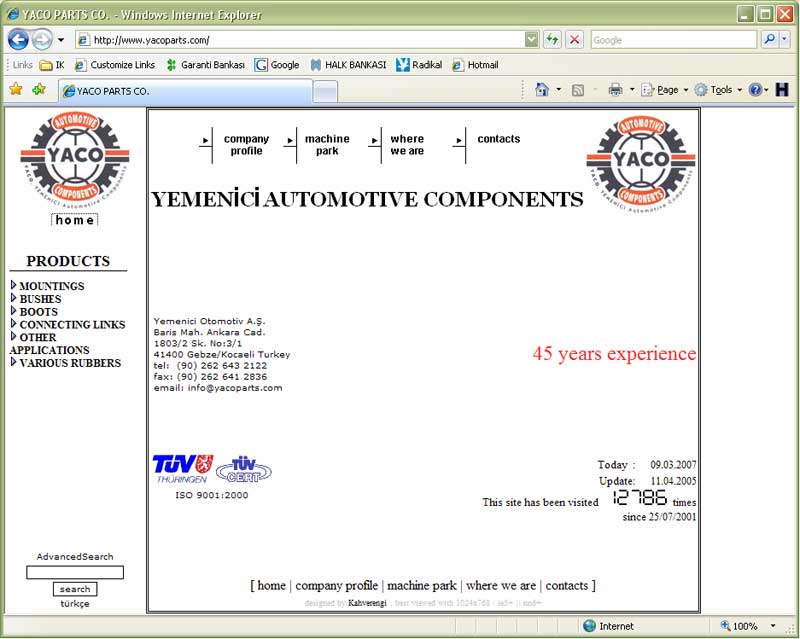
Task: Expand the Print dropdown arrow
Action: pos(632,90)
